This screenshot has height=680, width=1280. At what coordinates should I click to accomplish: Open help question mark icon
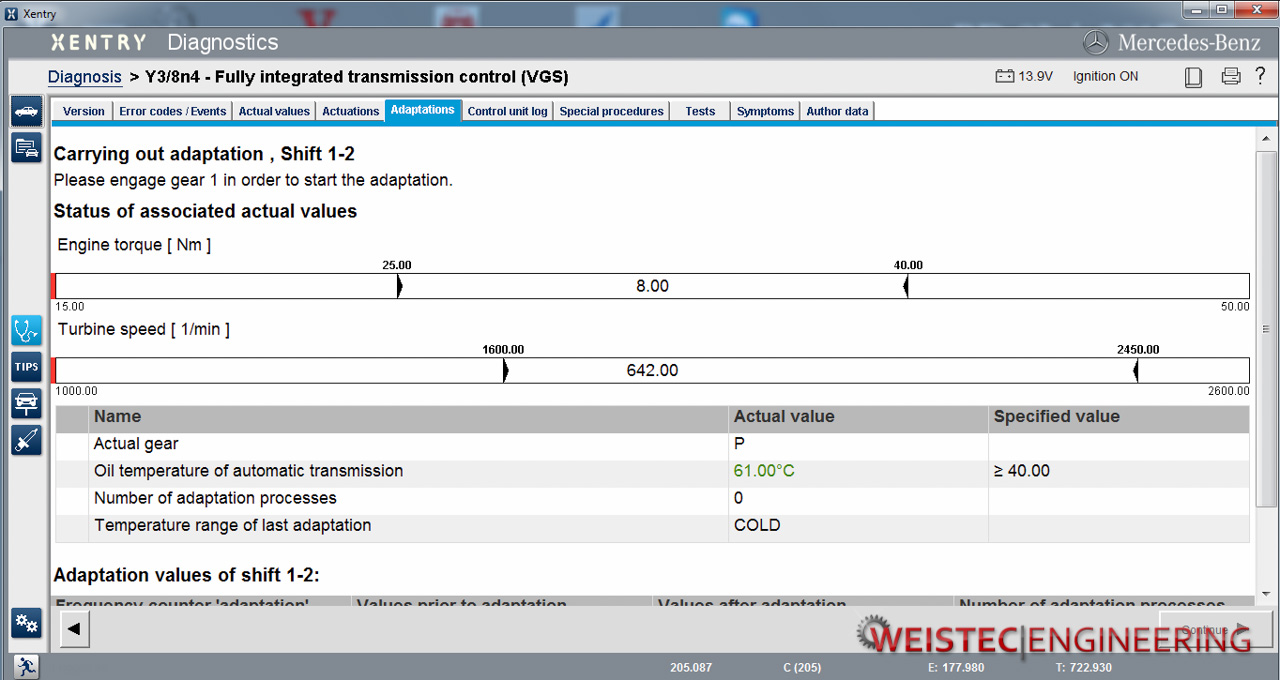pos(1260,76)
